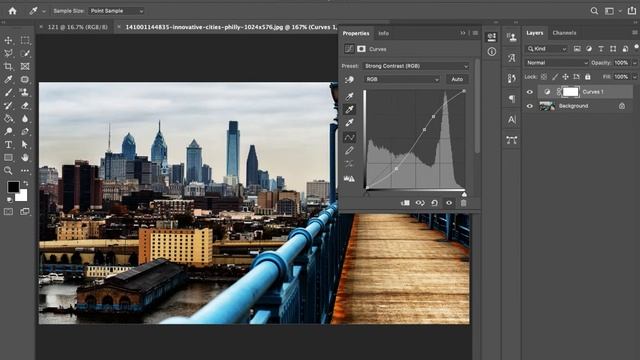Open the Preset Strong Contrast dropdown

tap(416, 66)
